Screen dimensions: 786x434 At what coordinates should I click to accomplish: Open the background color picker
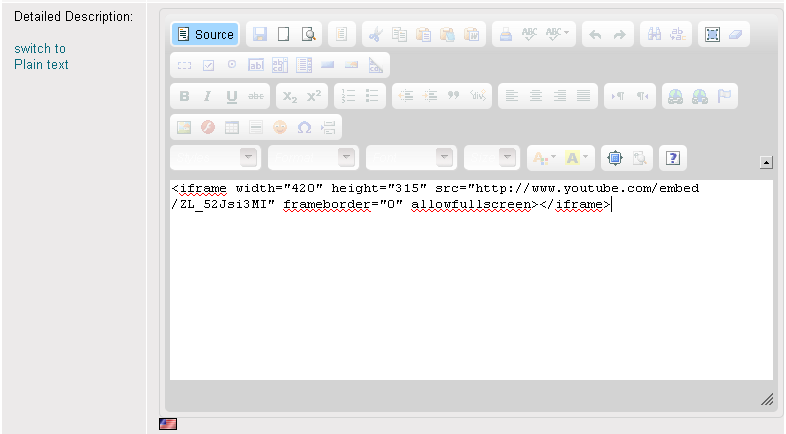577,157
